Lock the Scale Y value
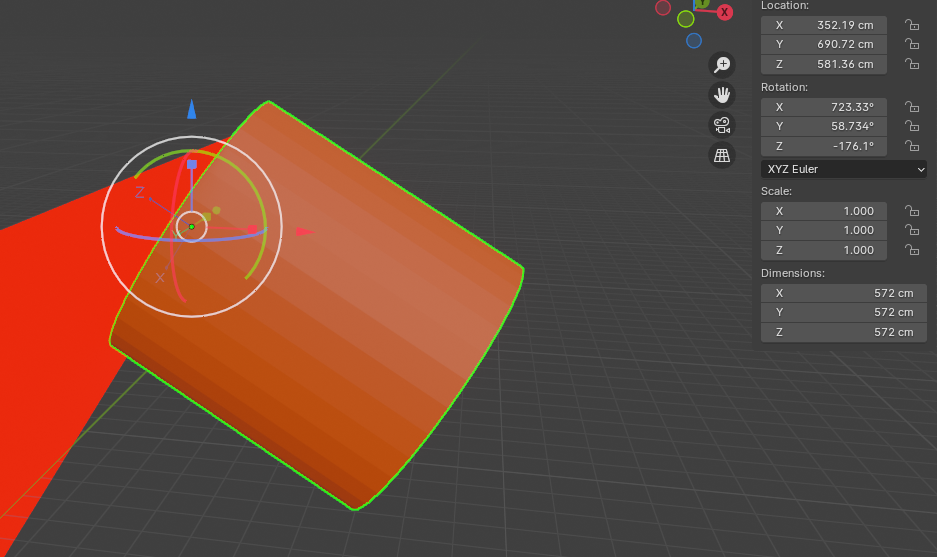 pos(912,230)
